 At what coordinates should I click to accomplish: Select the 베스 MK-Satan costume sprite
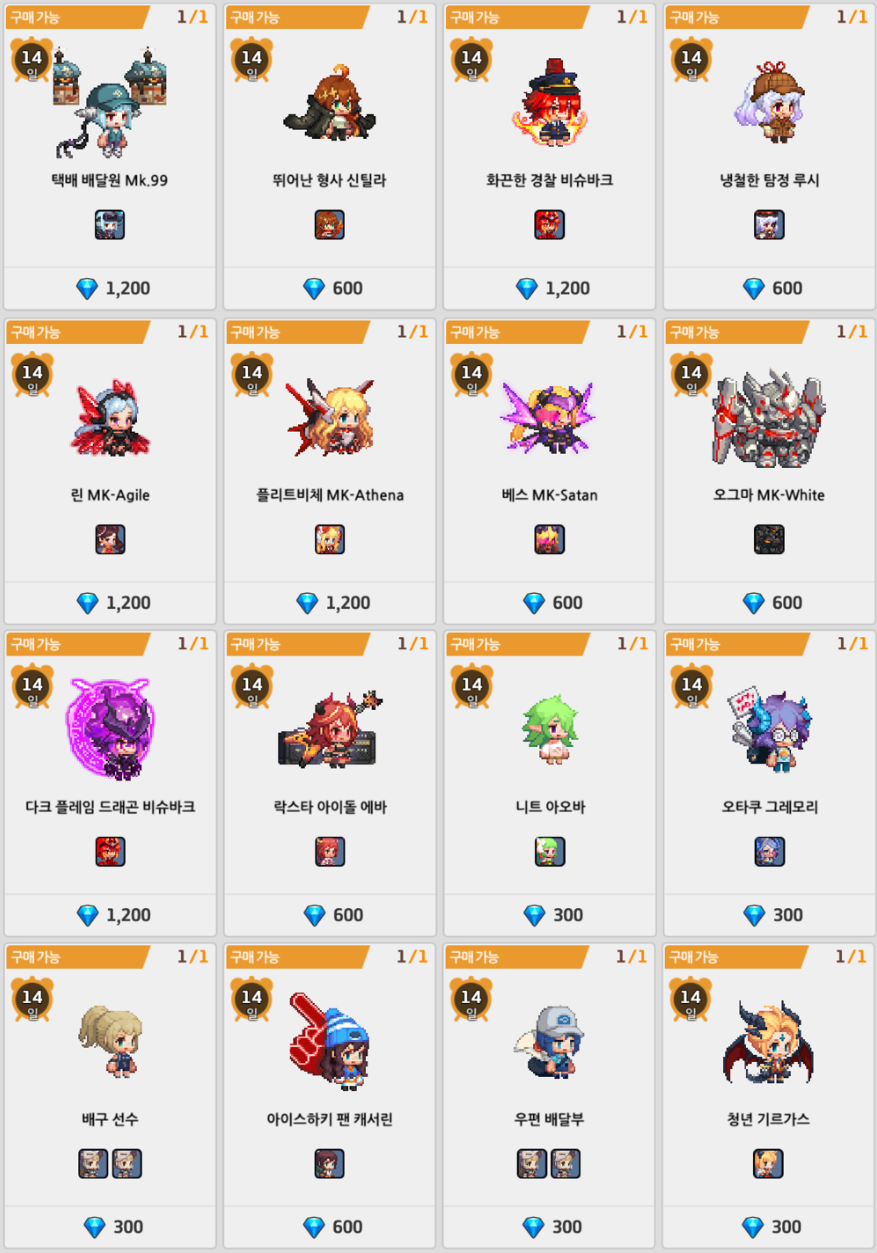548,417
